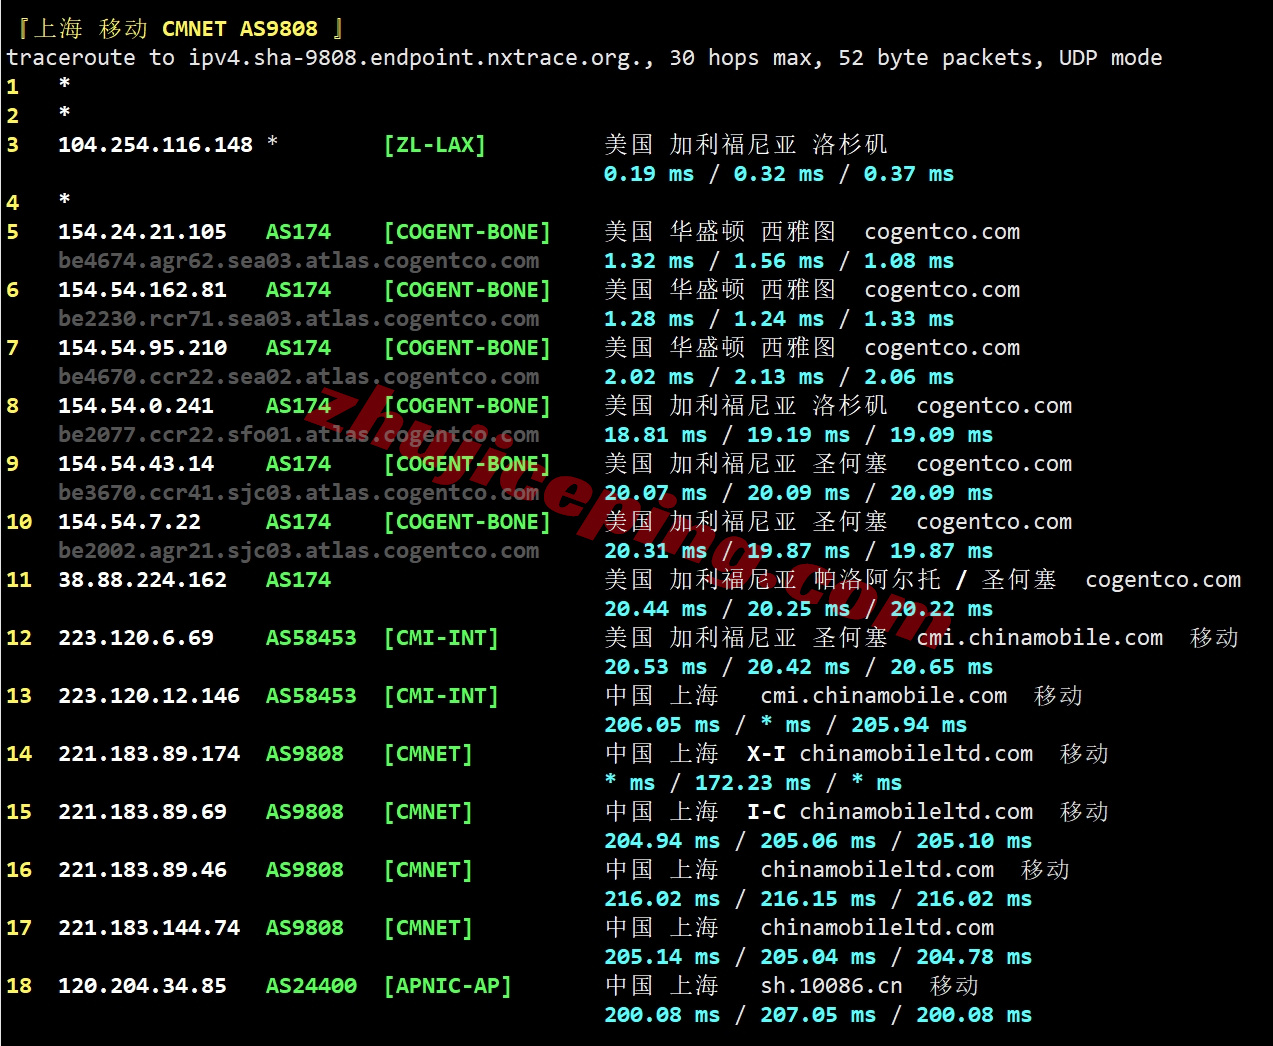Select AS58453 on the 223.120.12.146 row
Screen dimensions: 1273x1046
point(311,696)
